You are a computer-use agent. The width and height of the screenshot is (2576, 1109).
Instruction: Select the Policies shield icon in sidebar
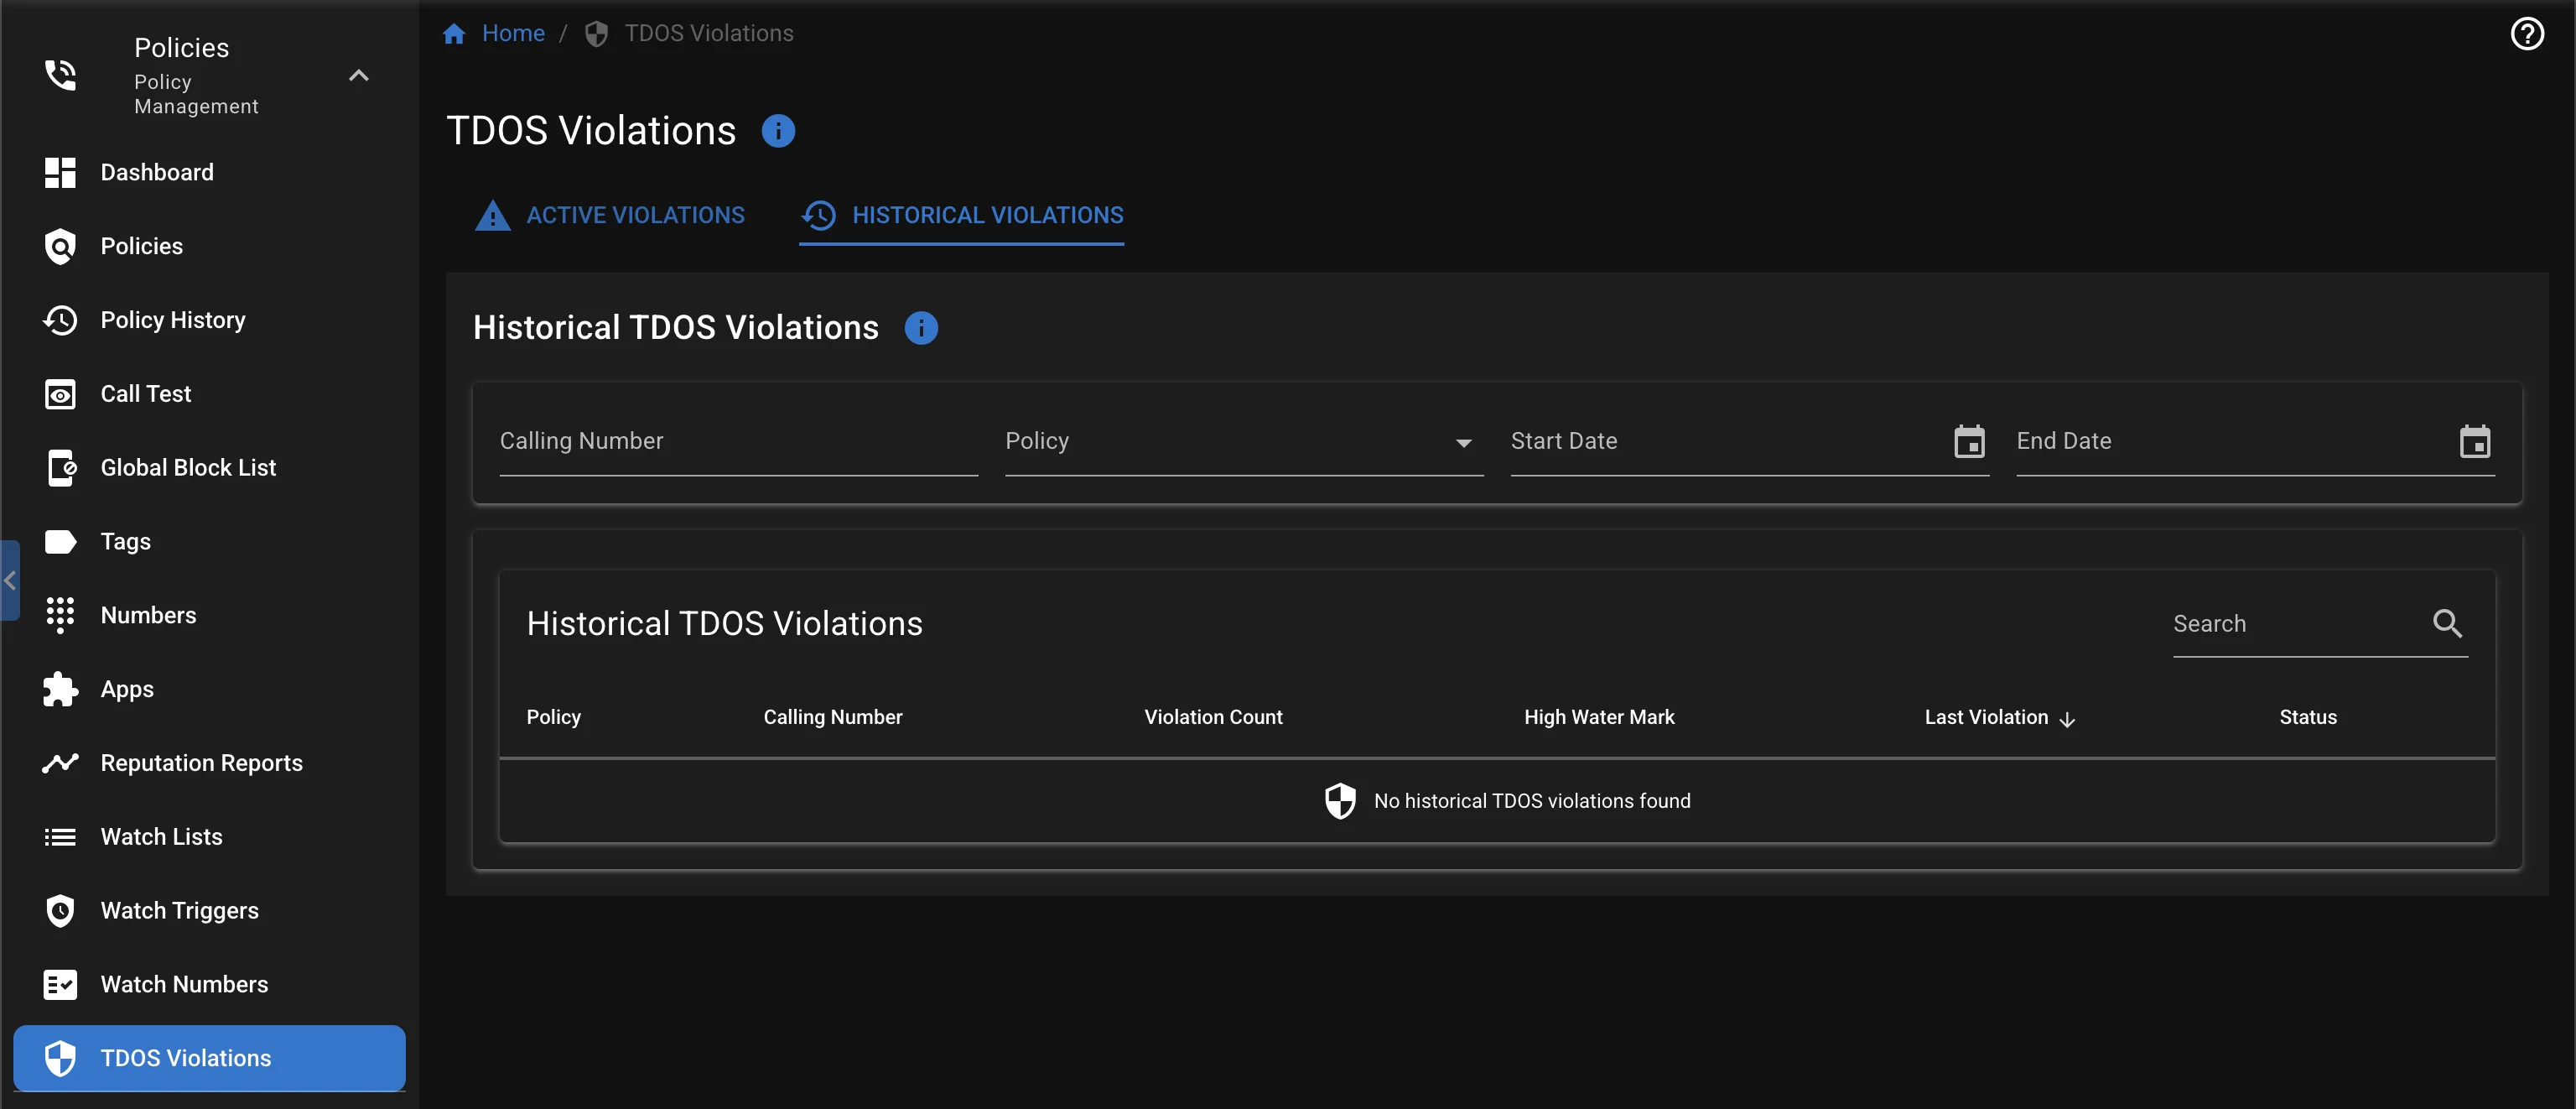(x=60, y=246)
